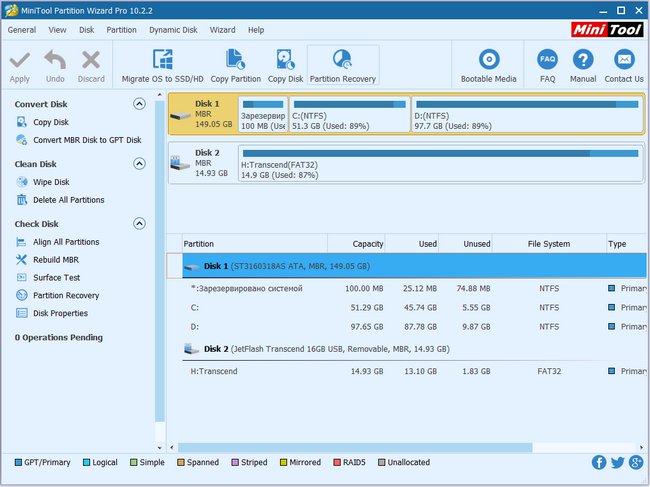
Task: Click the Apply checkmark icon
Action: coord(19,61)
